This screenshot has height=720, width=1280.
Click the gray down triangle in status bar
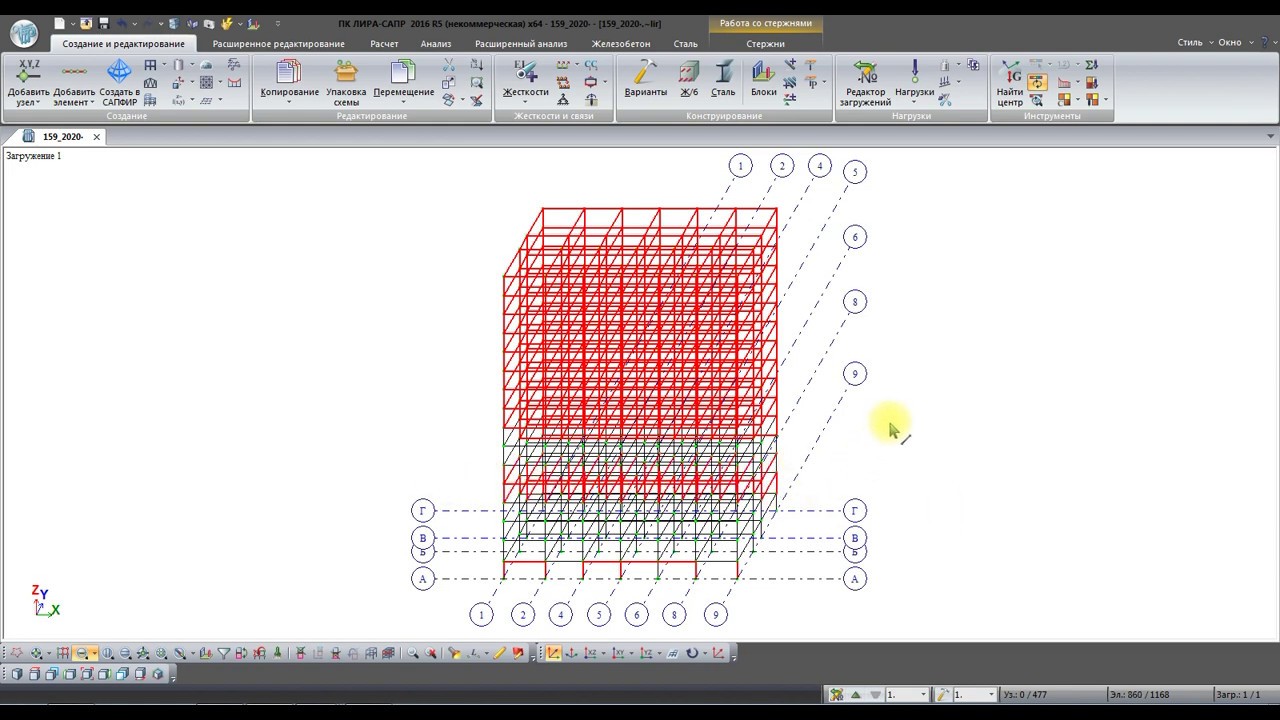[x=875, y=694]
